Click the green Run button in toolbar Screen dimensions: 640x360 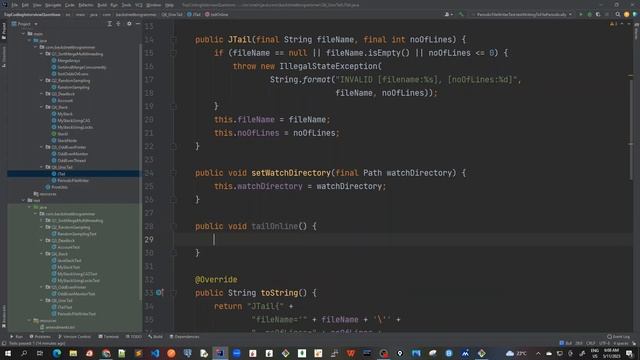tap(581, 14)
